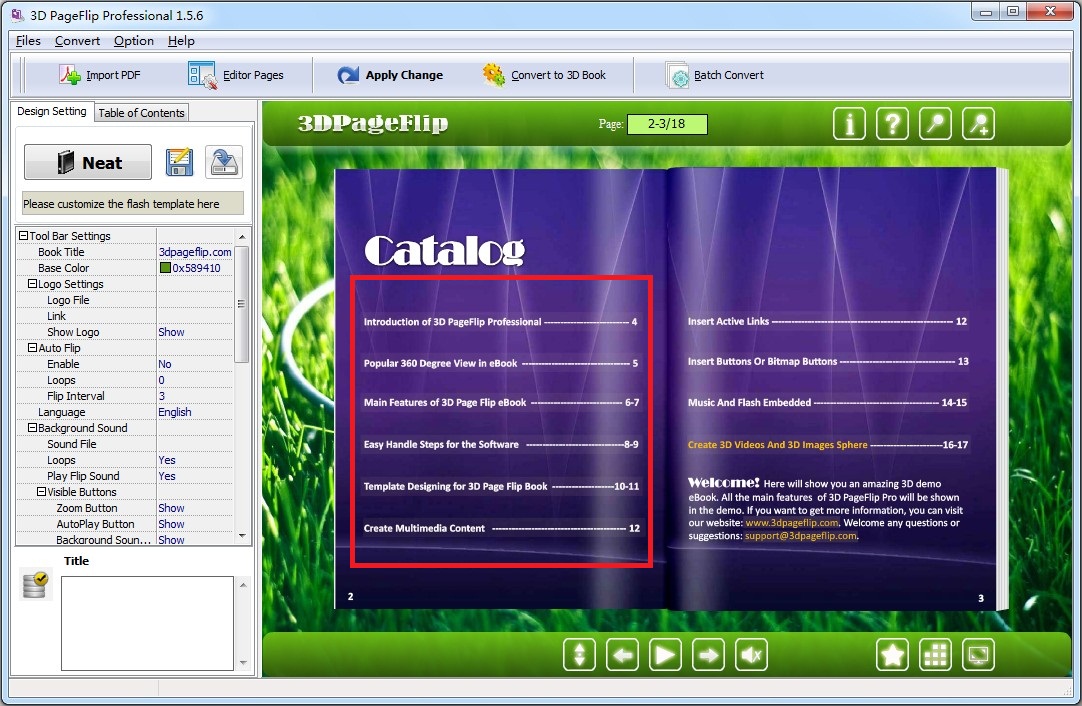The image size is (1082, 706).
Task: Switch the viewer to fullscreen
Action: point(978,654)
